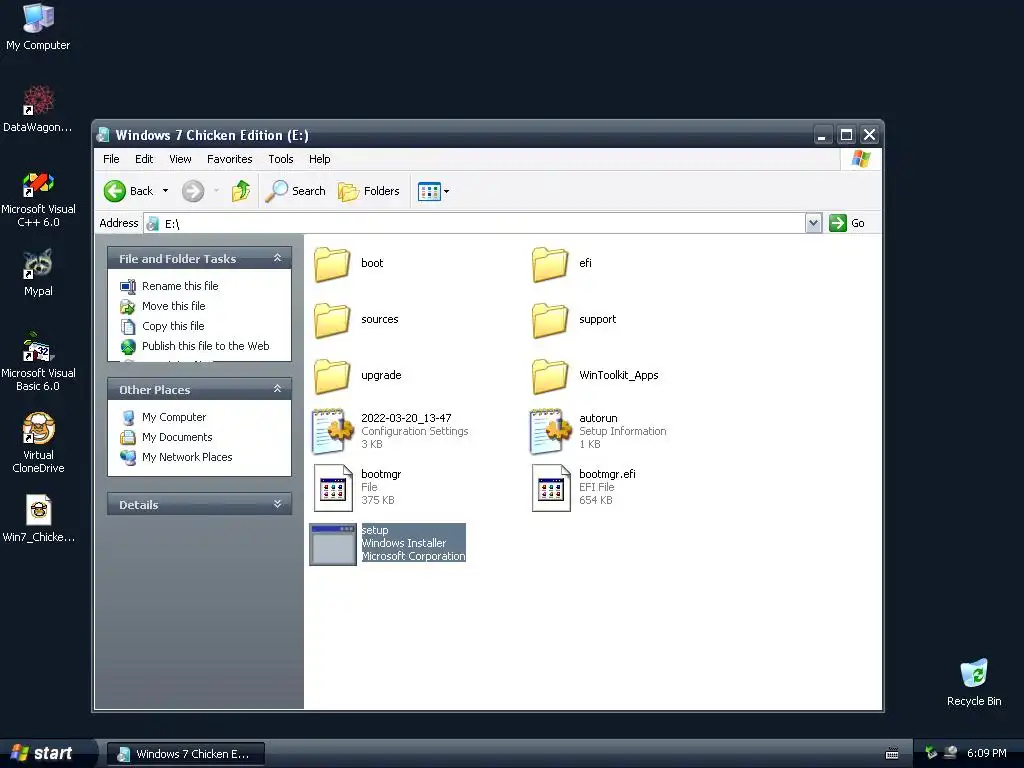Image resolution: width=1024 pixels, height=768 pixels.
Task: Select the upgrade folder
Action: (x=357, y=376)
